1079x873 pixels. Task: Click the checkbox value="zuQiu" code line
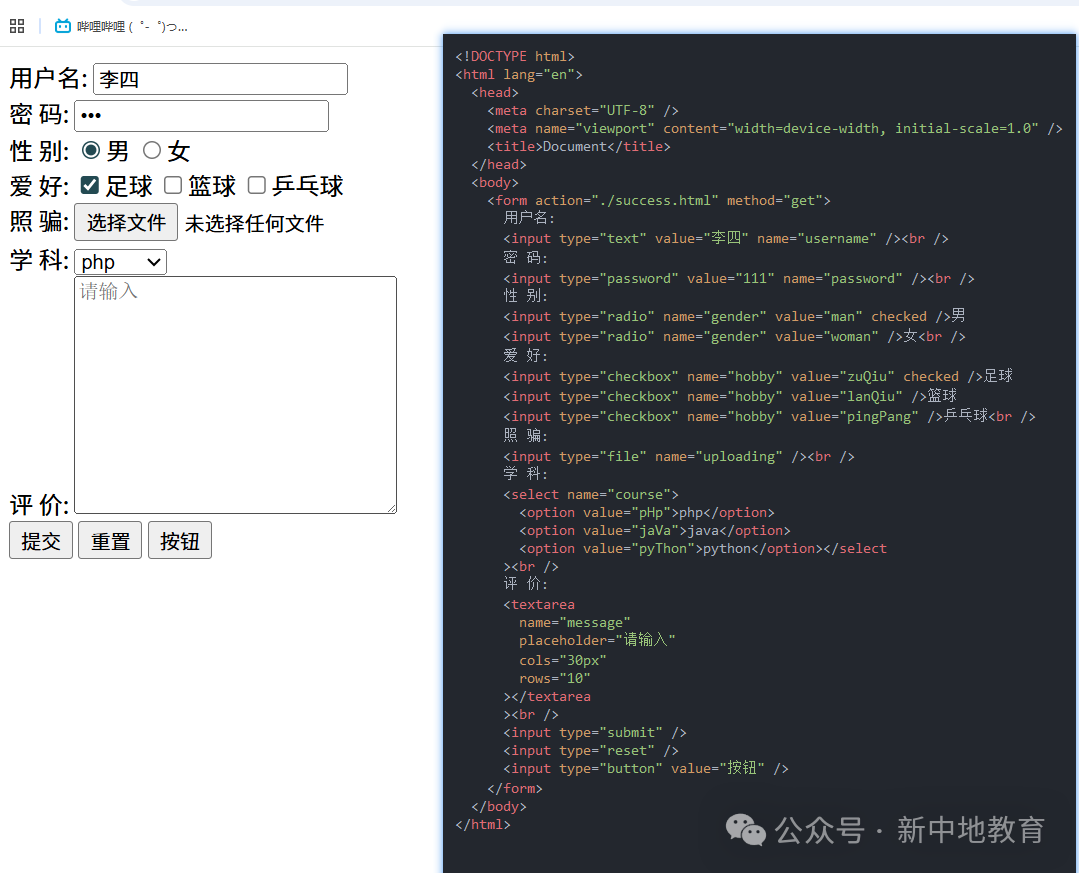758,376
